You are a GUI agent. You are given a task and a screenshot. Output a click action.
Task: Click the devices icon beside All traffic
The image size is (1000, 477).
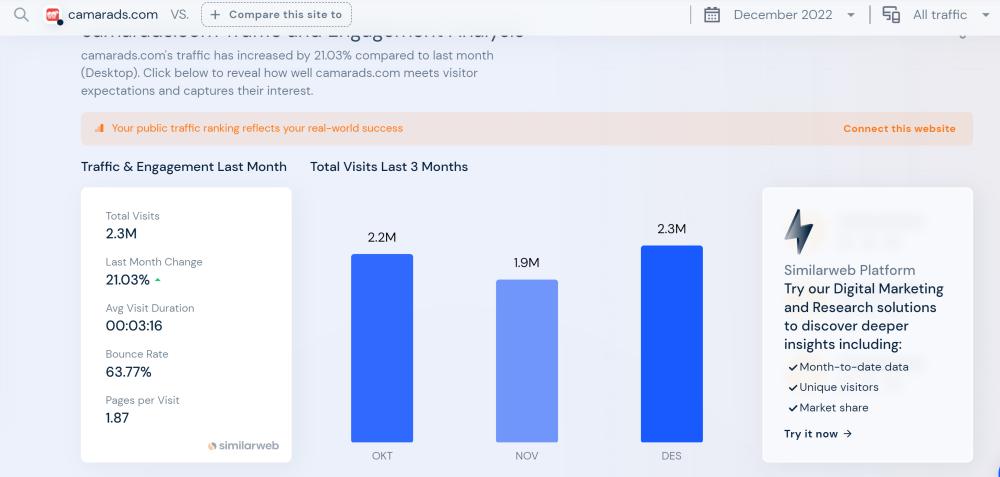coord(891,15)
